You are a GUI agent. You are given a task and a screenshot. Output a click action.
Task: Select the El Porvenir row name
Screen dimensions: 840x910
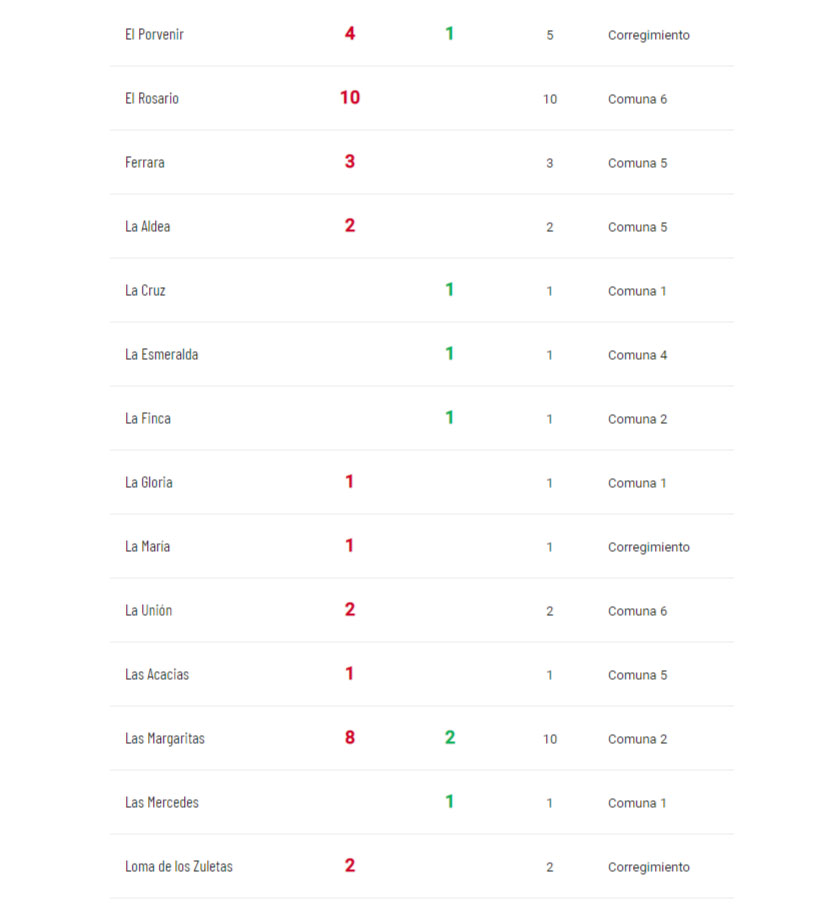coord(154,35)
